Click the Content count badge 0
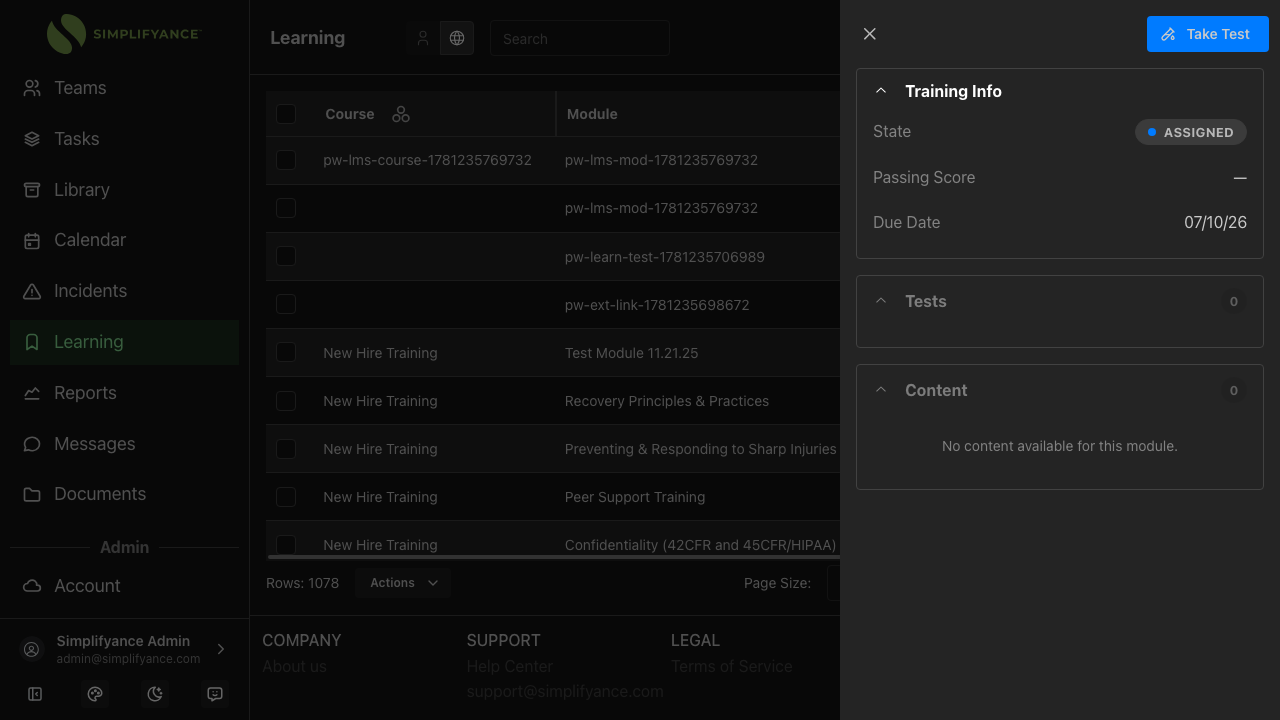Screen dimensions: 1280x720 click(x=1233, y=390)
